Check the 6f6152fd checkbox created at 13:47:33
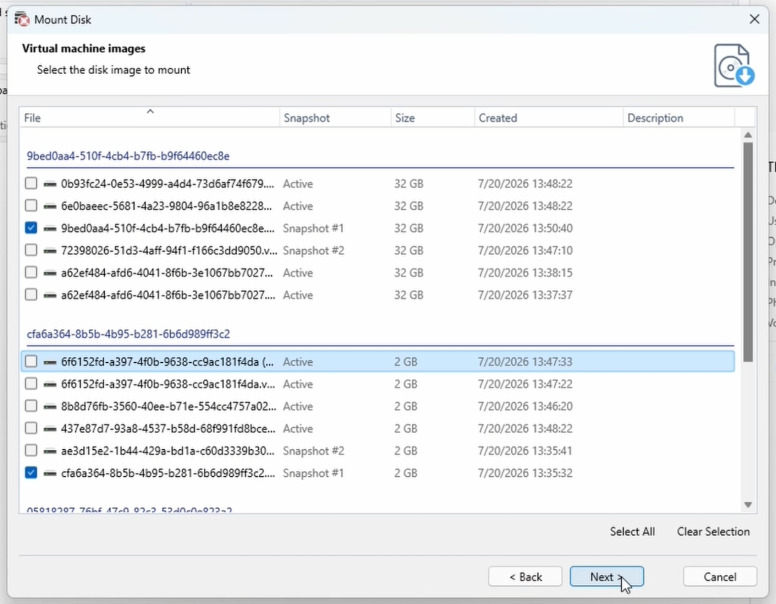 point(31,361)
